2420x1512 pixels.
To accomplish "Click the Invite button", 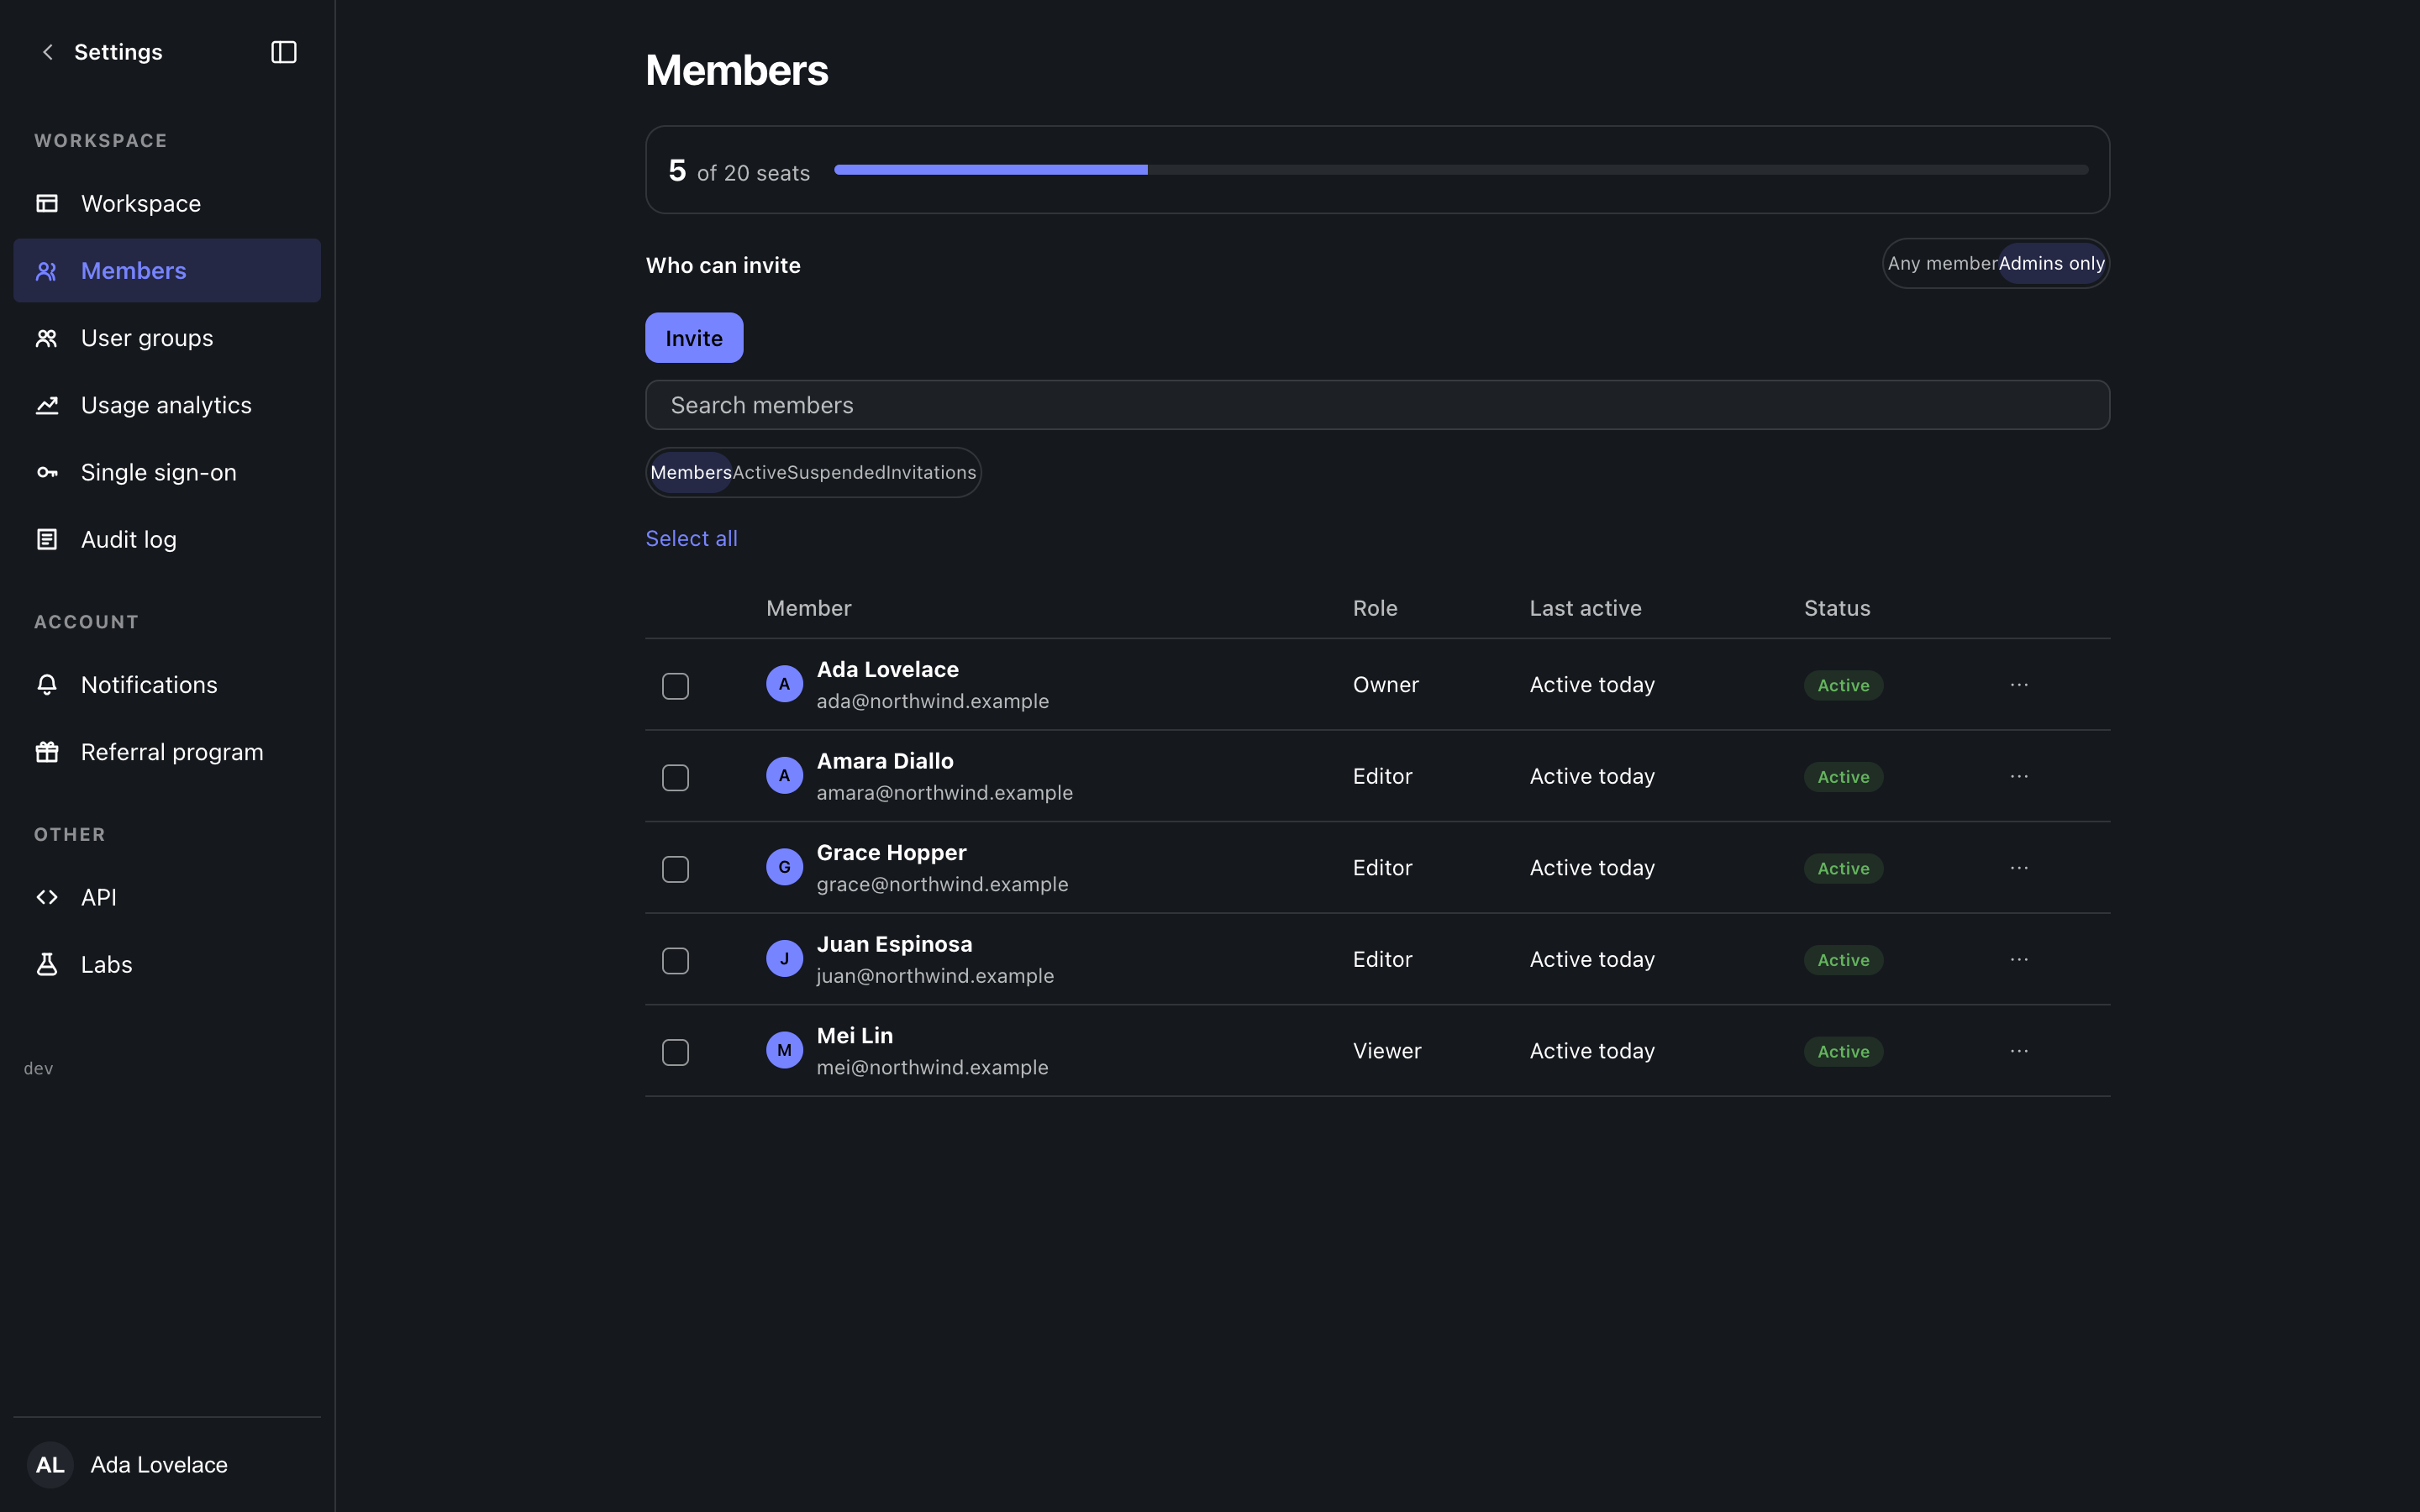I will (x=694, y=338).
